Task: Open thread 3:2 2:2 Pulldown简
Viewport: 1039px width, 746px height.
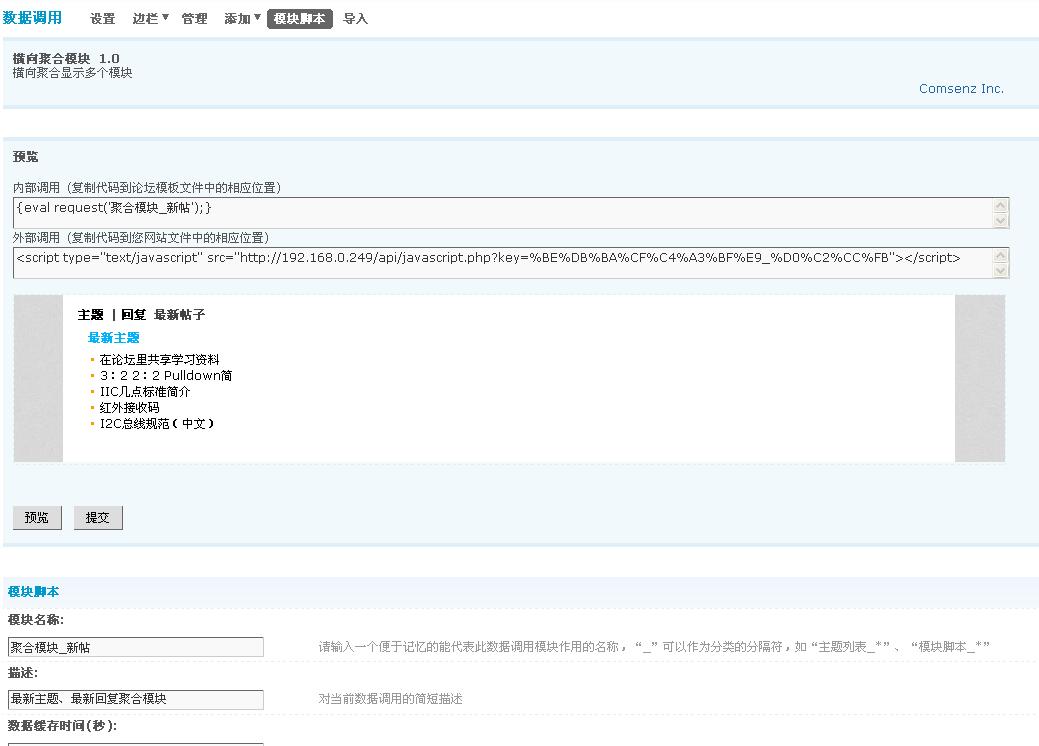Action: tap(166, 376)
